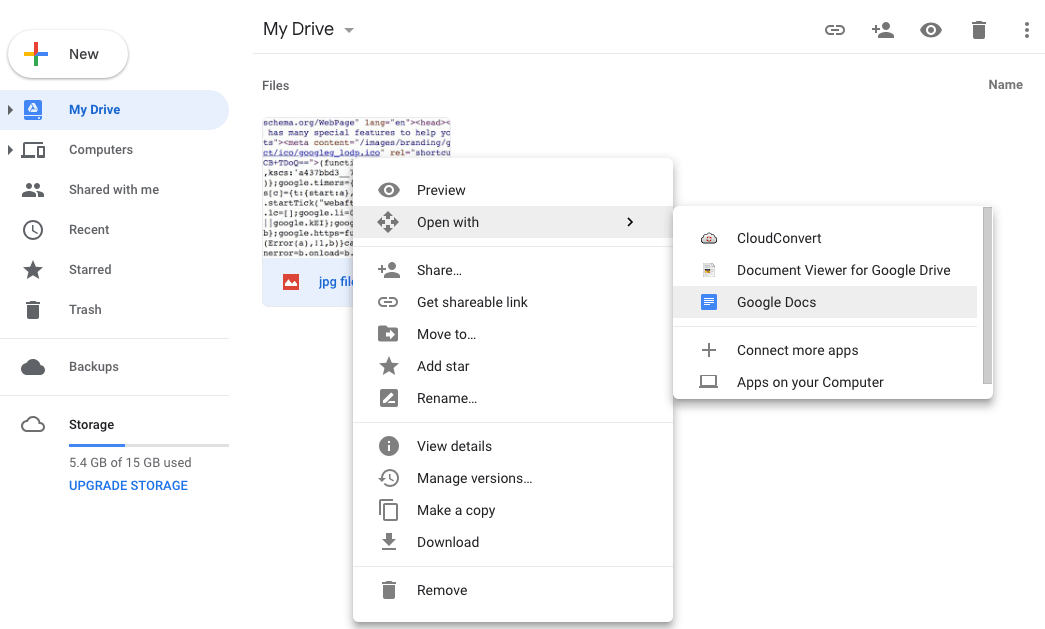The image size is (1045, 629).
Task: Choose Open with in the context menu
Action: tap(513, 222)
